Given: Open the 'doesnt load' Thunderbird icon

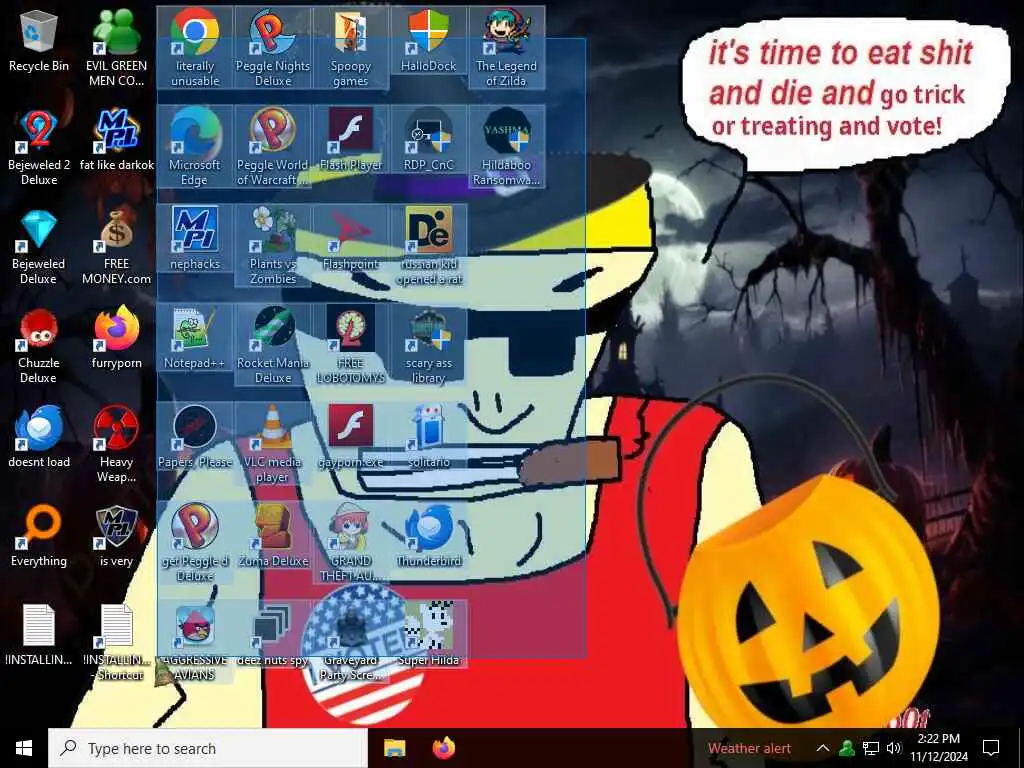Looking at the screenshot, I should pyautogui.click(x=39, y=438).
